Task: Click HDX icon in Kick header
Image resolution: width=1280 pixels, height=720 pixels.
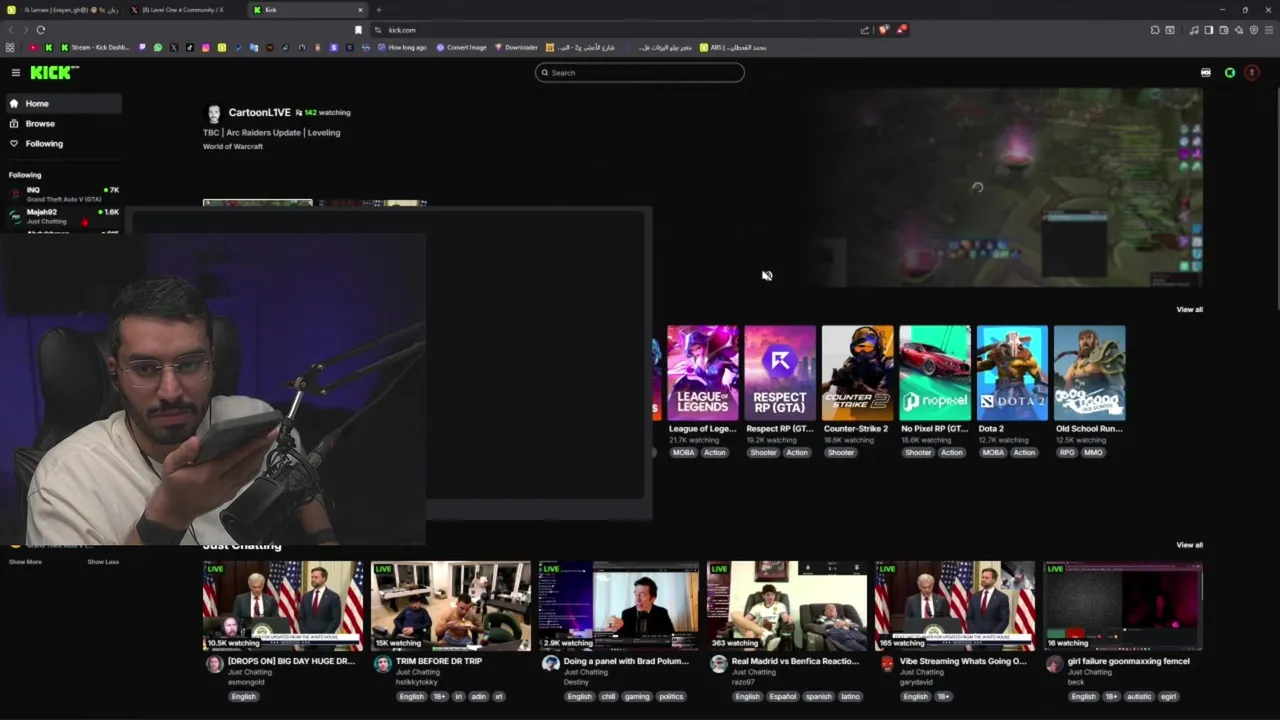Action: (x=1206, y=73)
